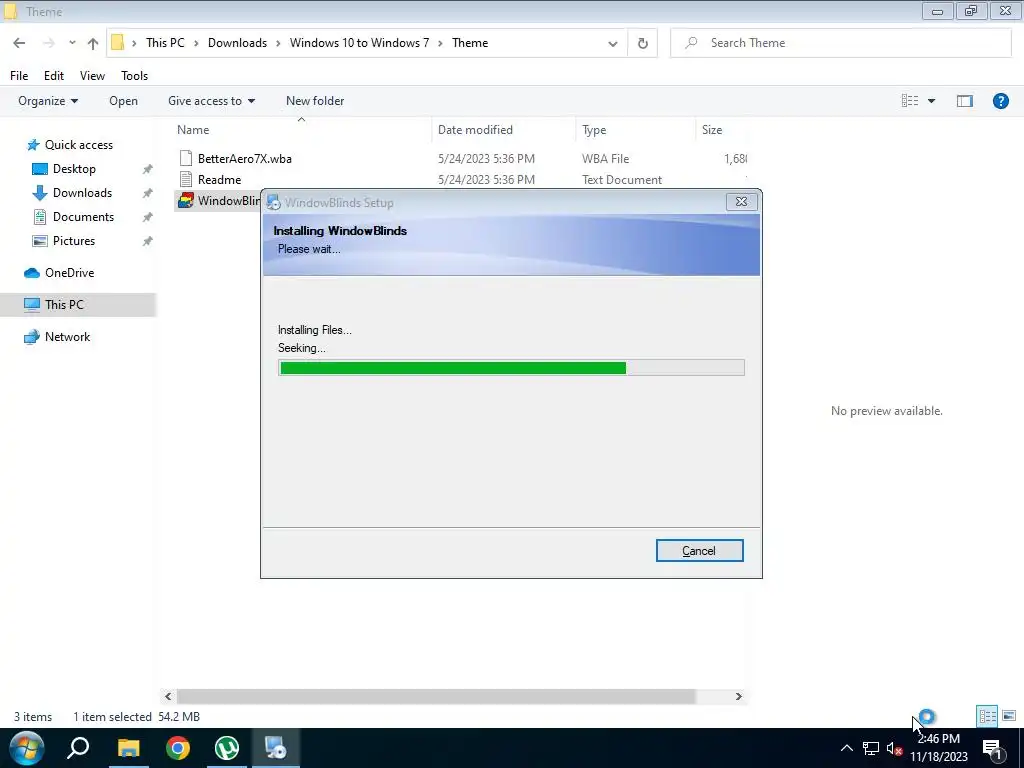Open uTorrent from the taskbar
Screen dimensions: 1024x768
[227, 748]
